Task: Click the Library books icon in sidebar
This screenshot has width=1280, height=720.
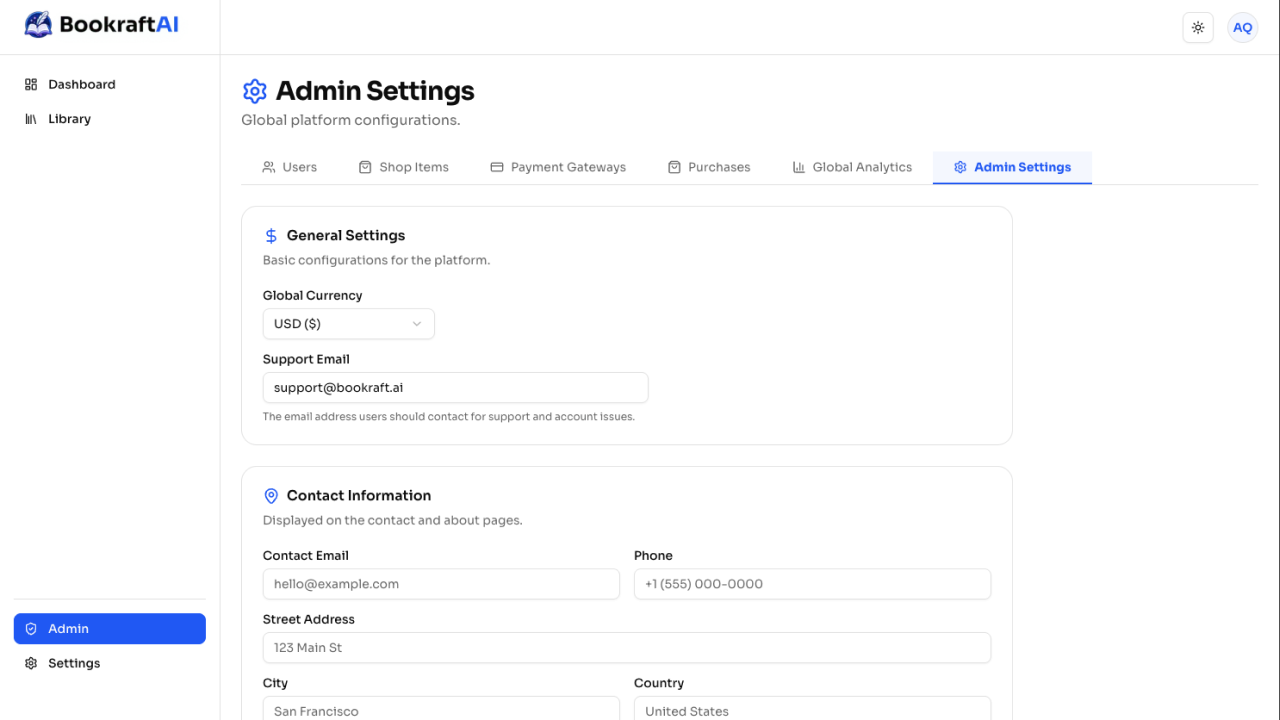Action: tap(31, 119)
